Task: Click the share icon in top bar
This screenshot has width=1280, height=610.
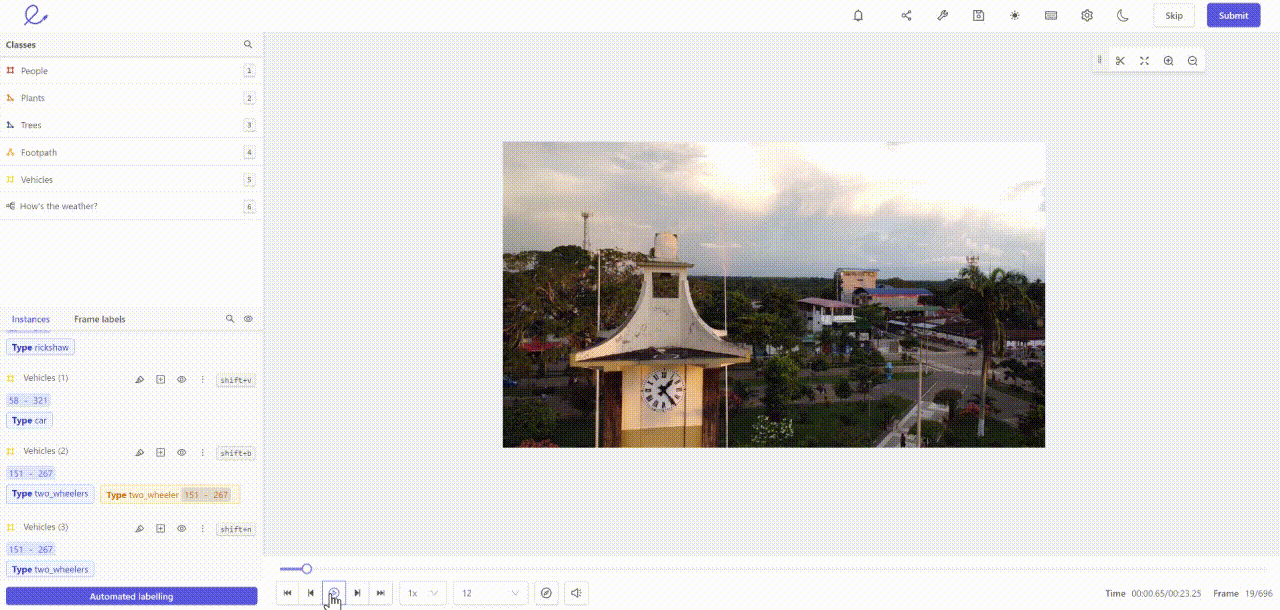Action: point(906,15)
